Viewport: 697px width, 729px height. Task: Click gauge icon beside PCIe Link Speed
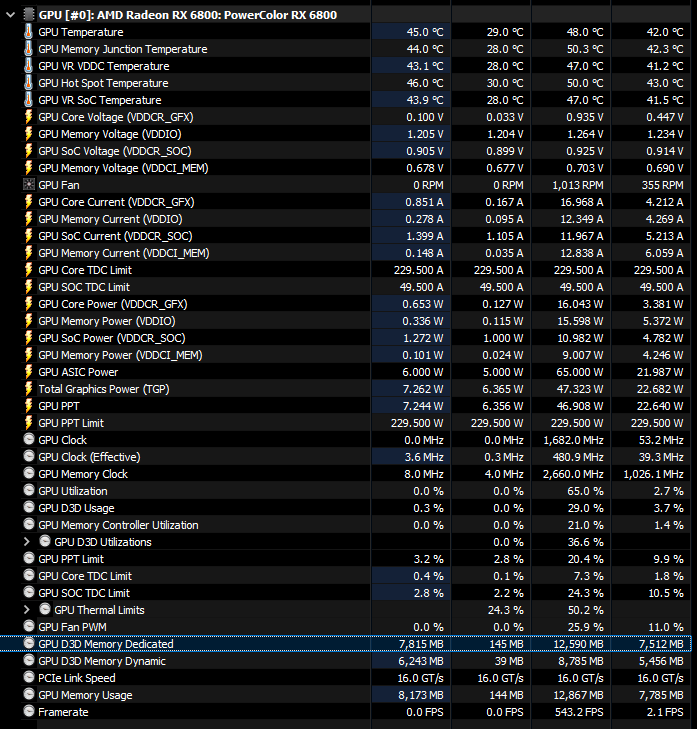(29, 677)
